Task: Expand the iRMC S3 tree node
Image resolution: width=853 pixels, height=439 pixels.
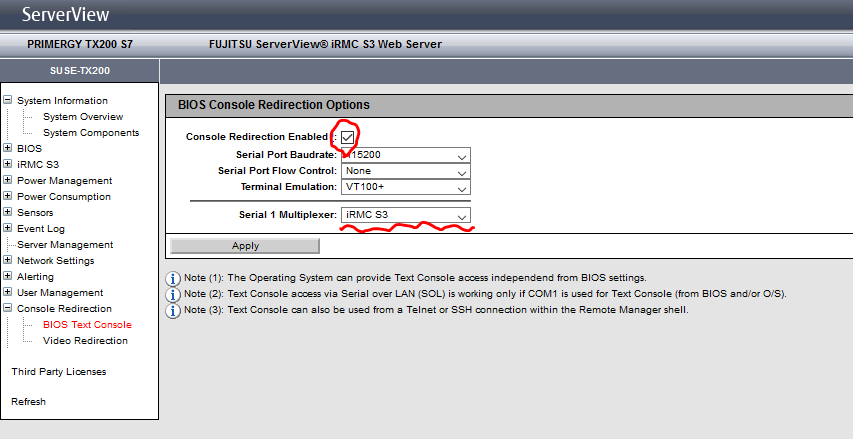Action: (x=7, y=164)
